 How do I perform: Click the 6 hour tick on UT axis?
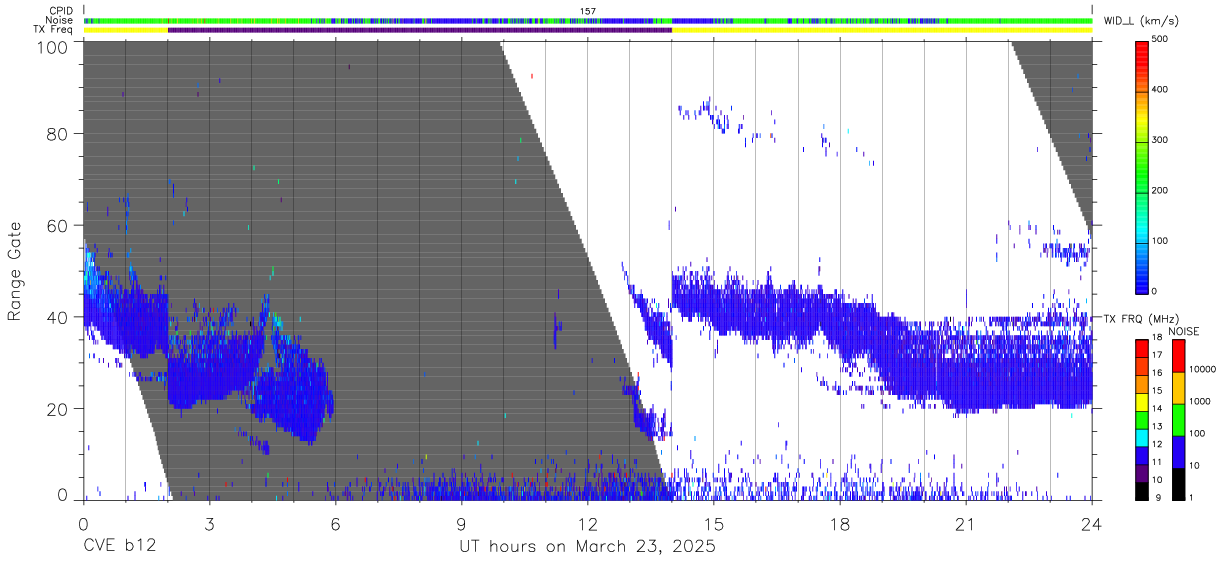pos(335,524)
